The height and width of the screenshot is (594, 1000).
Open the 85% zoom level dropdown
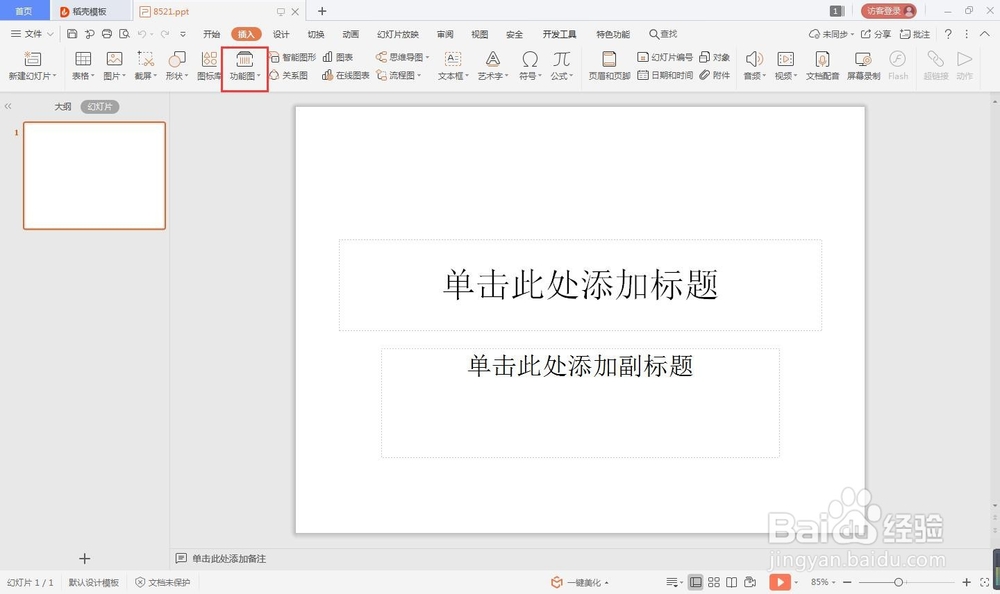[x=823, y=582]
